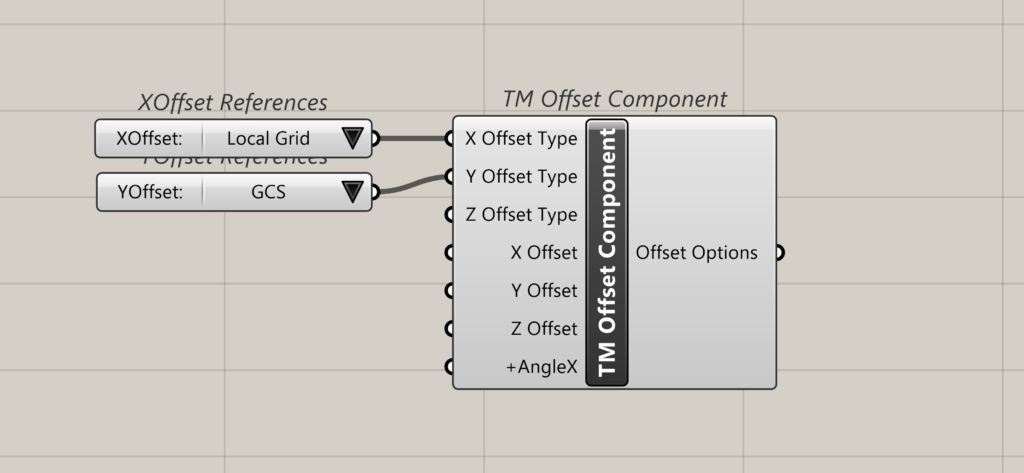Click the Y Offset Type parameter label
This screenshot has width=1024, height=473.
pos(521,177)
